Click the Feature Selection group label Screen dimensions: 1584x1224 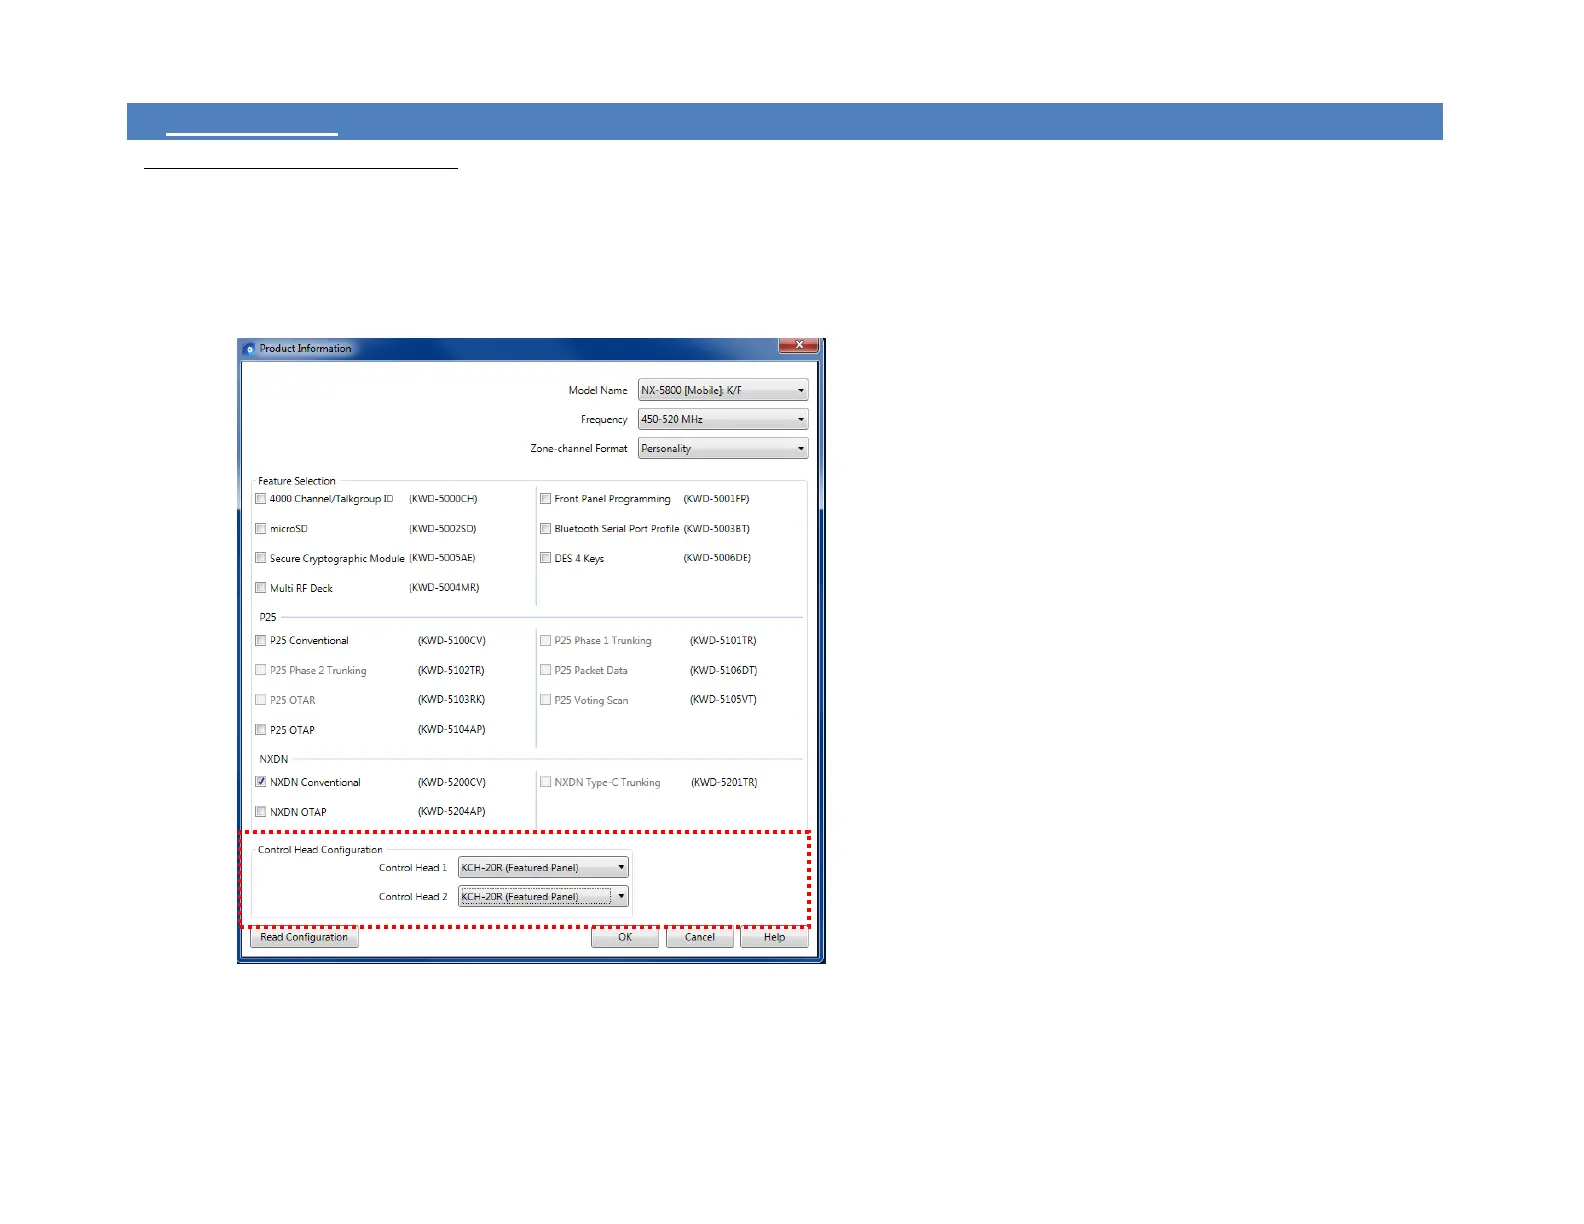pos(297,481)
